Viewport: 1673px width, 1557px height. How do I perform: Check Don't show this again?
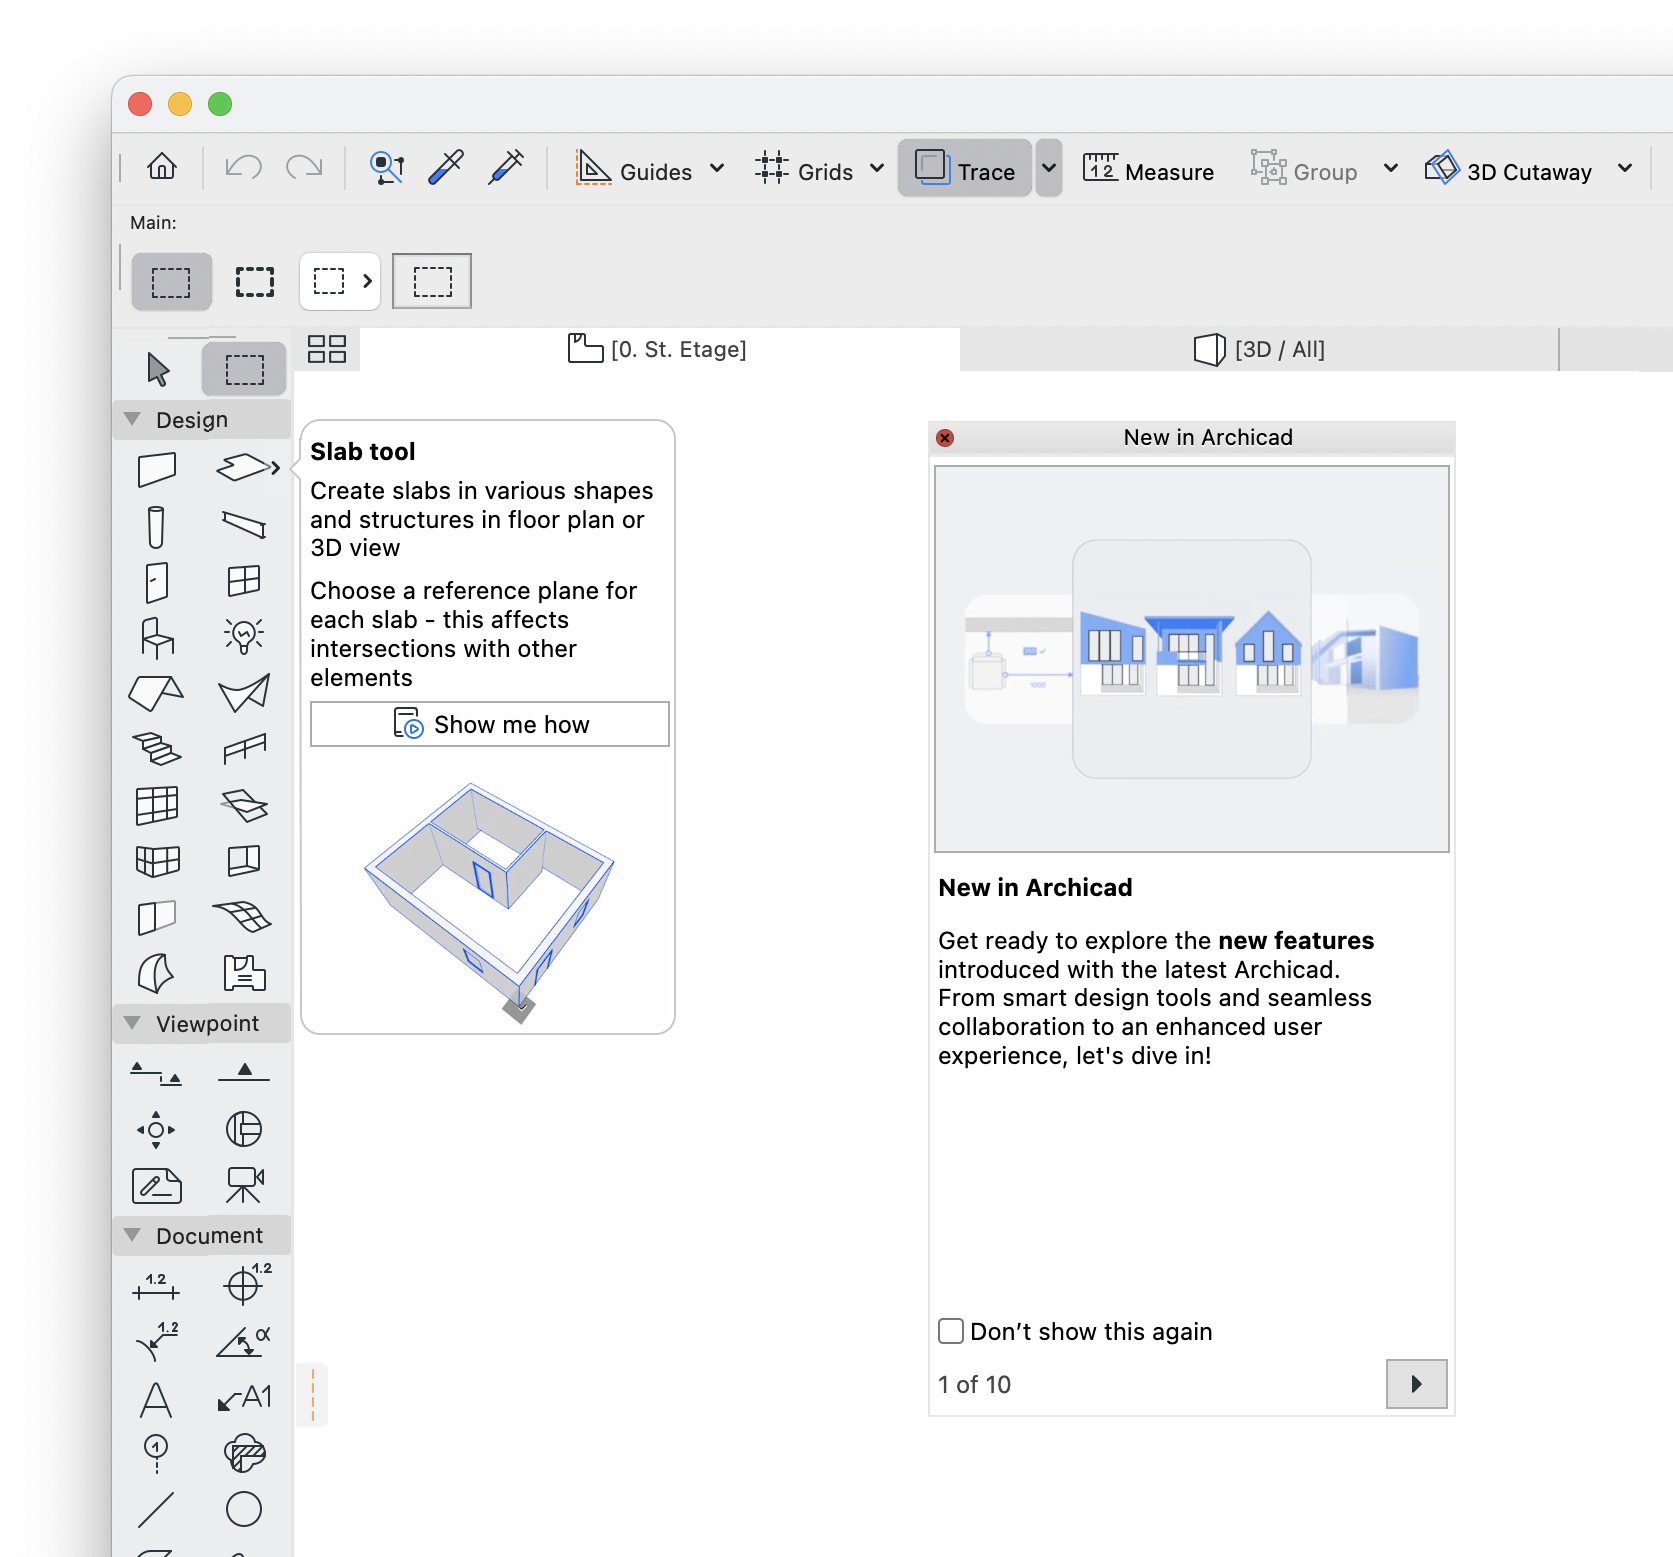coord(950,1331)
